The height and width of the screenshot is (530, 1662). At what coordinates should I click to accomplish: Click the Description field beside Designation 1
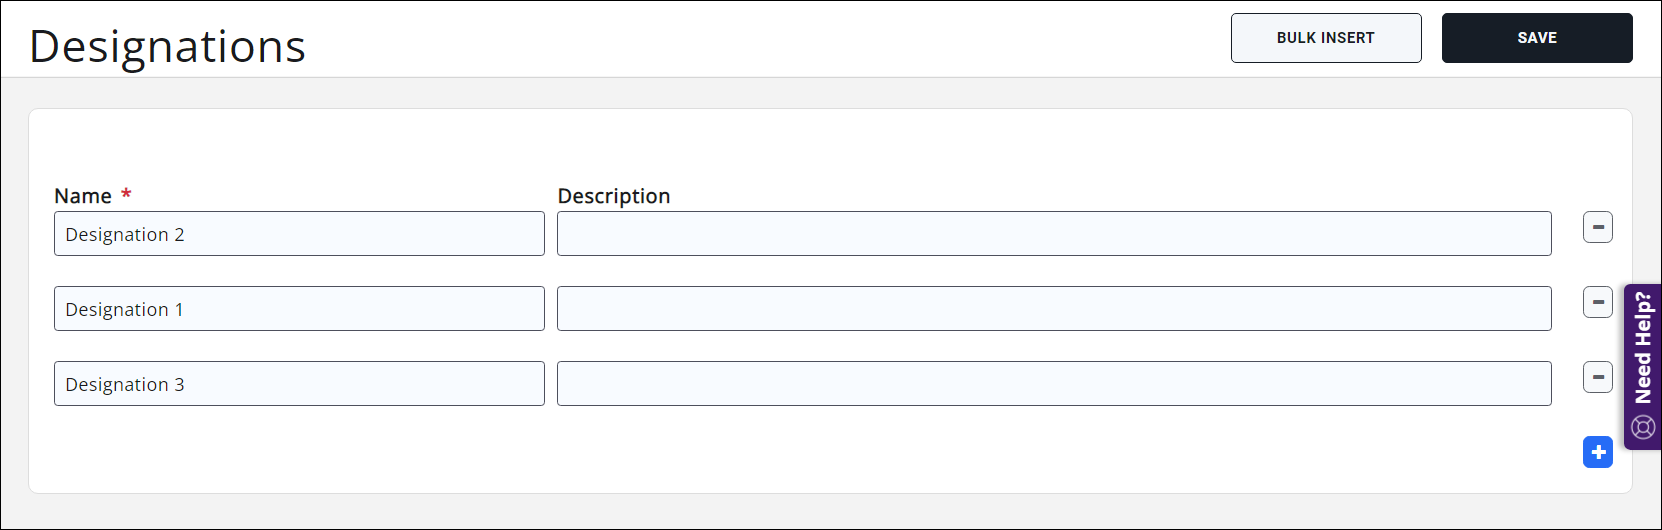pyautogui.click(x=1053, y=309)
